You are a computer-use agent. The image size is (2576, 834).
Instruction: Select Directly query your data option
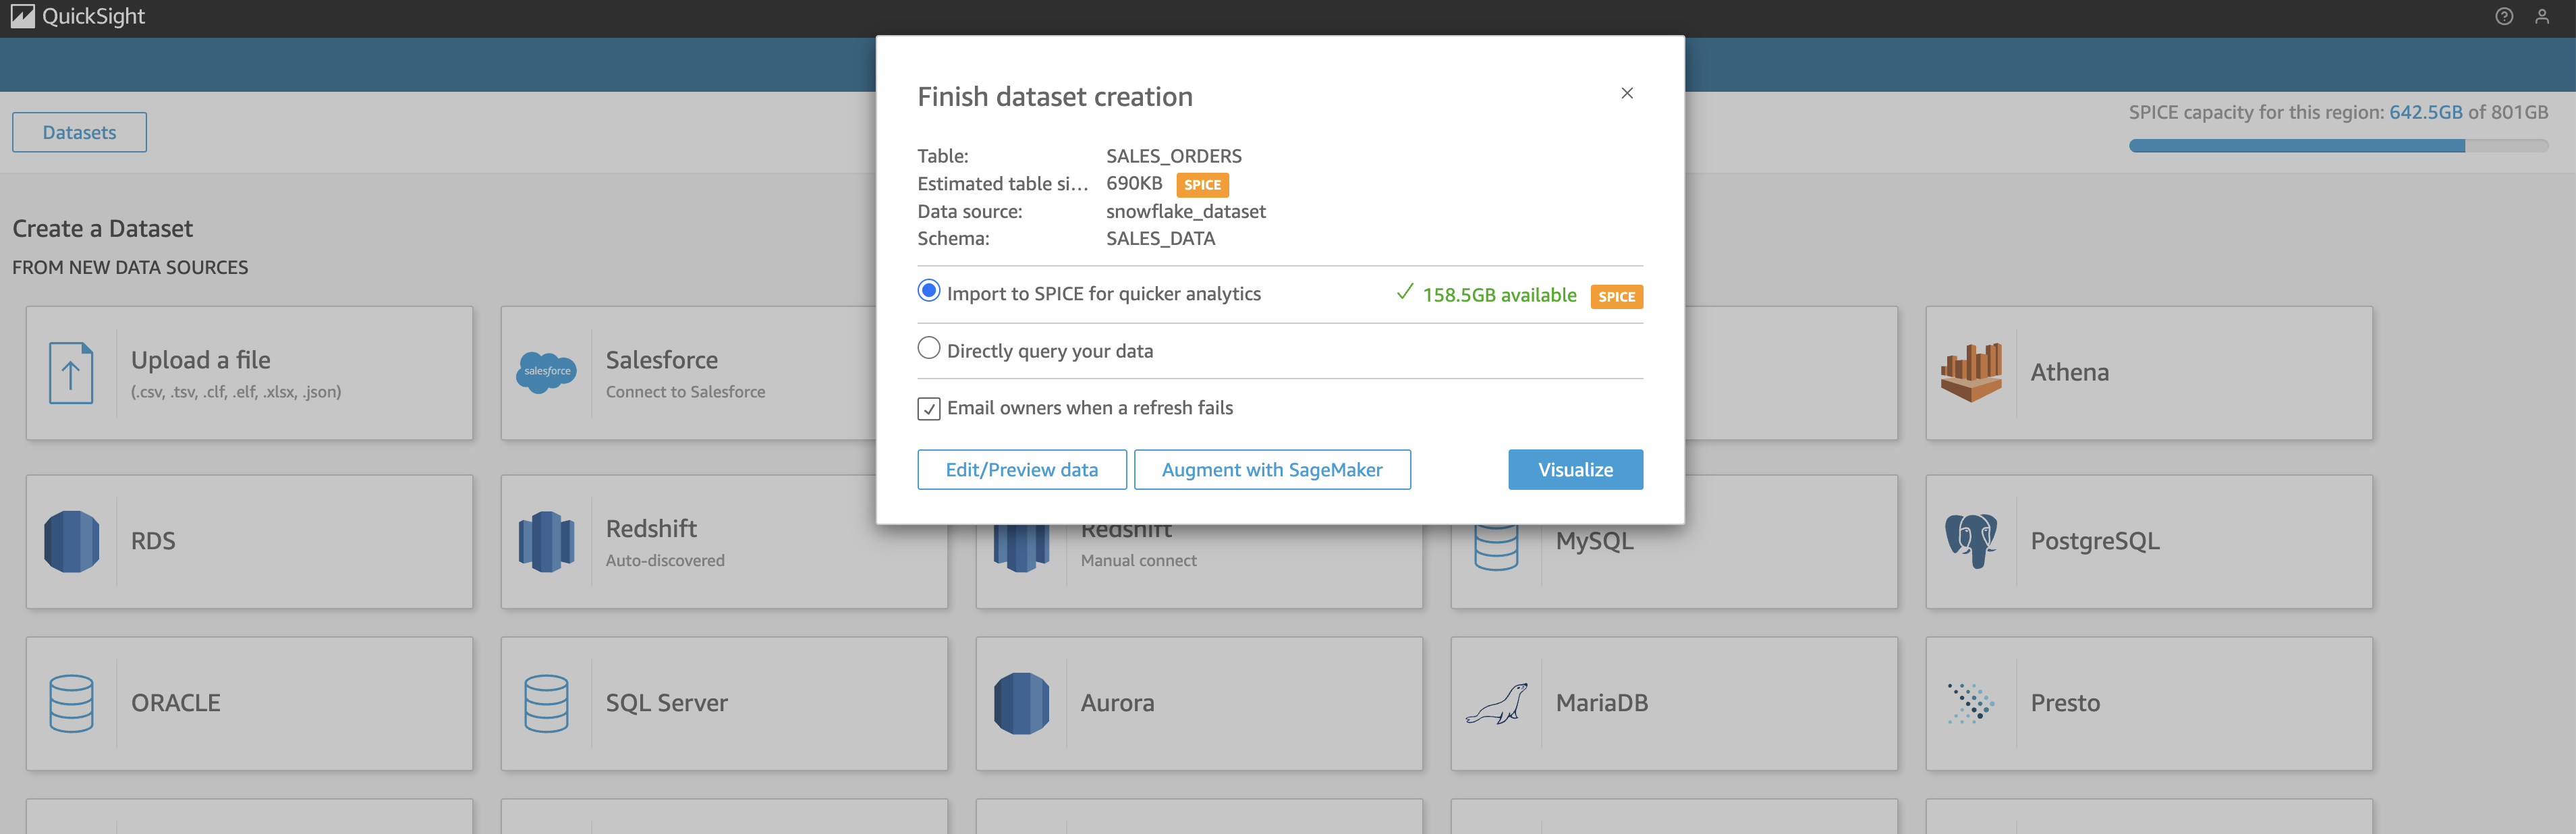[x=928, y=348]
